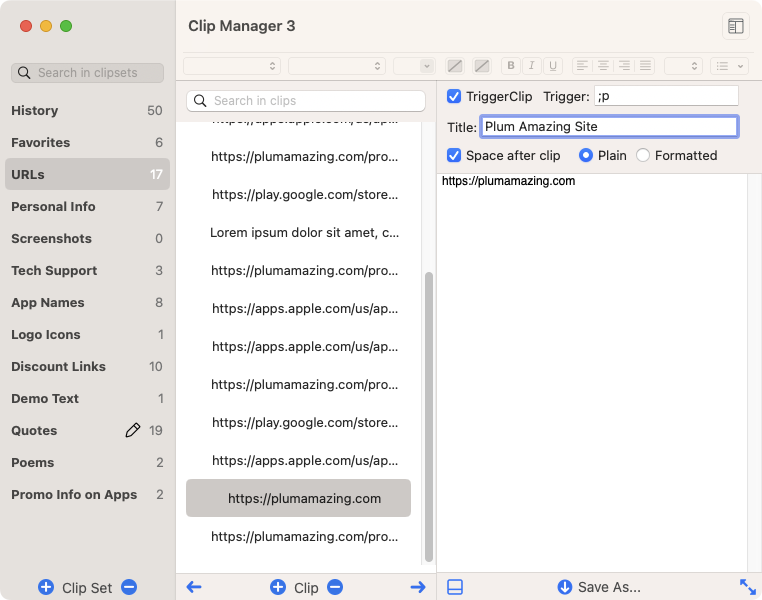Add a new Clip with plus

coord(278,587)
